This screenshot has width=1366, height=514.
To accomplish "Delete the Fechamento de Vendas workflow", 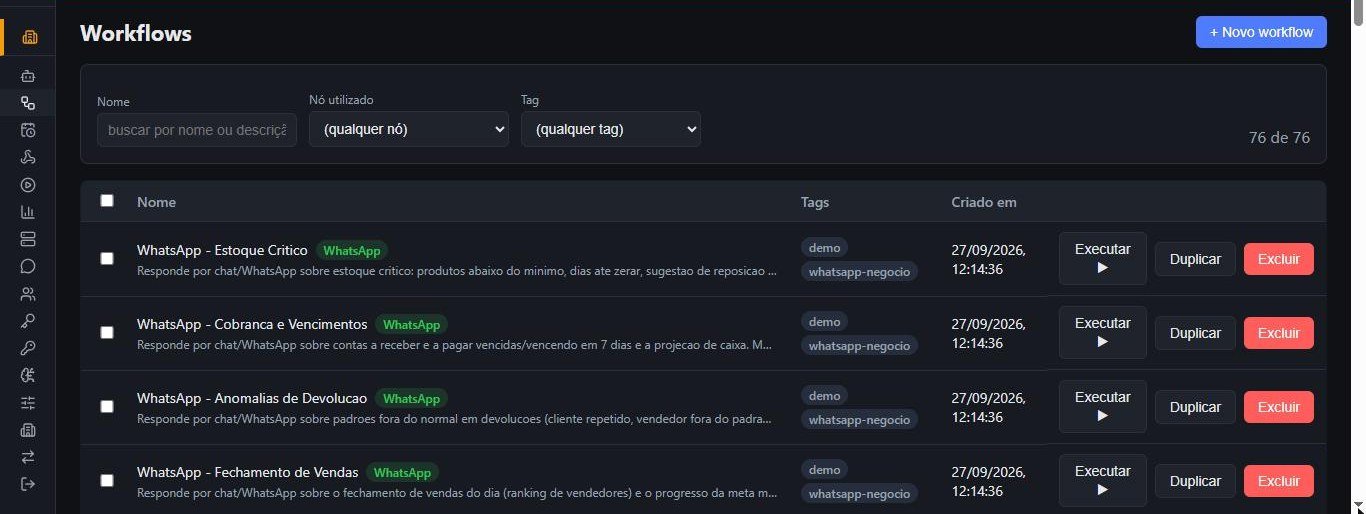I will (1279, 481).
